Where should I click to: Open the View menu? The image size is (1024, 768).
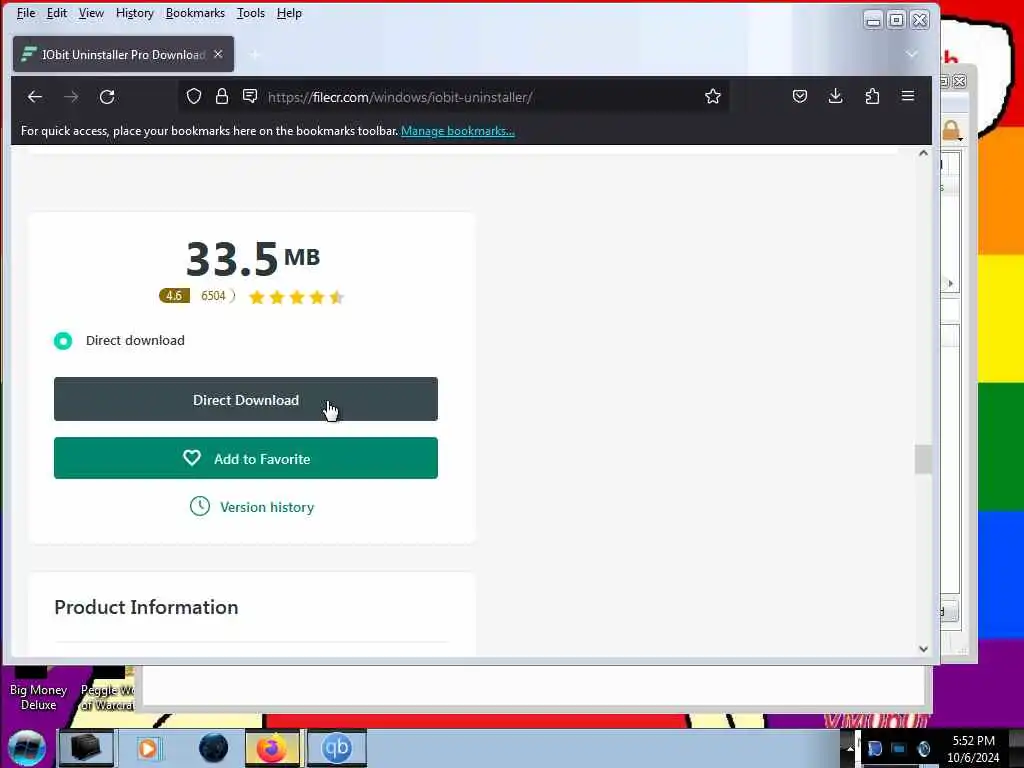[x=91, y=13]
